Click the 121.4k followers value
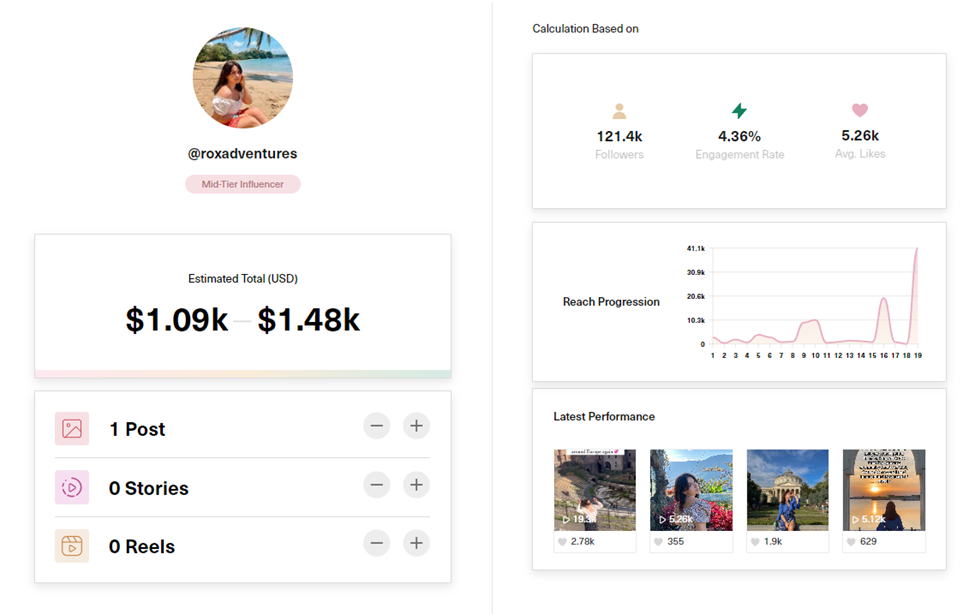The width and height of the screenshot is (975, 614). point(619,136)
